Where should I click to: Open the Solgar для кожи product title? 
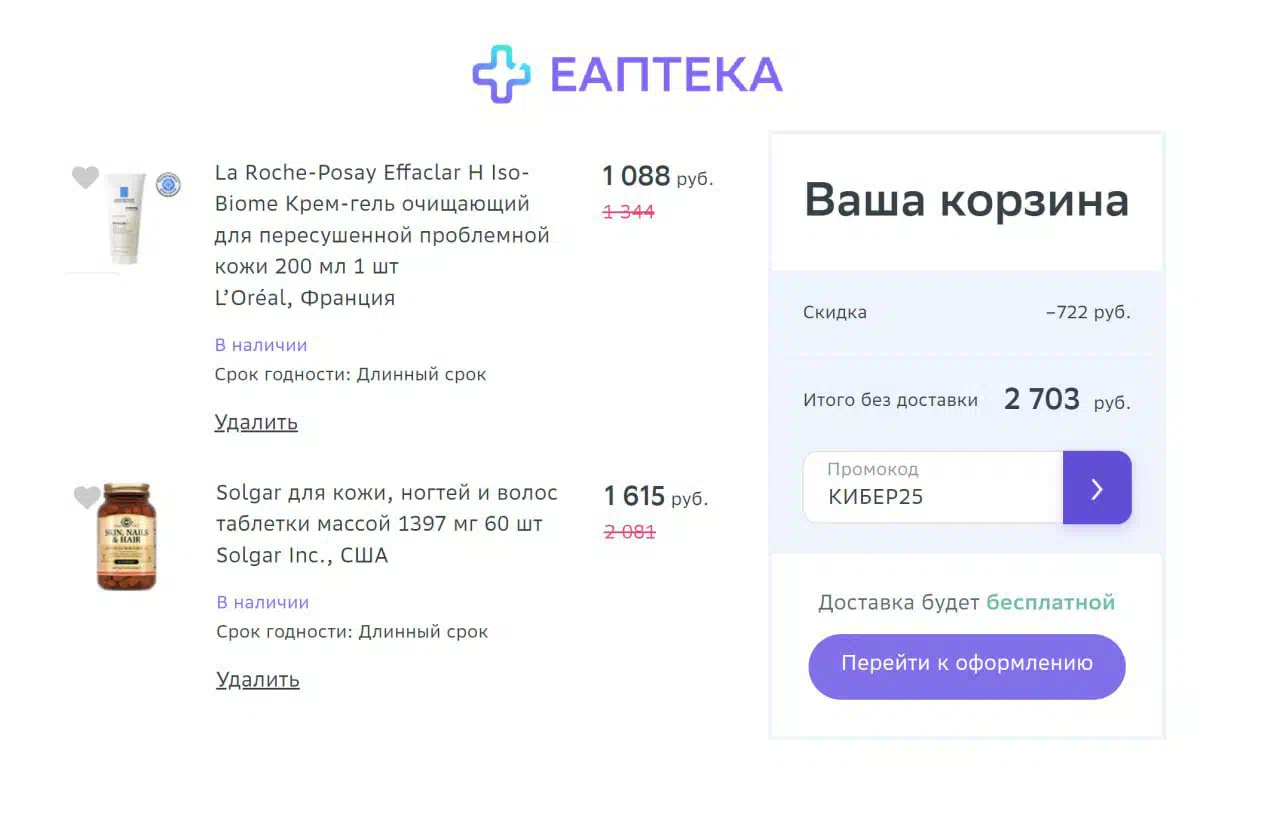pos(387,524)
